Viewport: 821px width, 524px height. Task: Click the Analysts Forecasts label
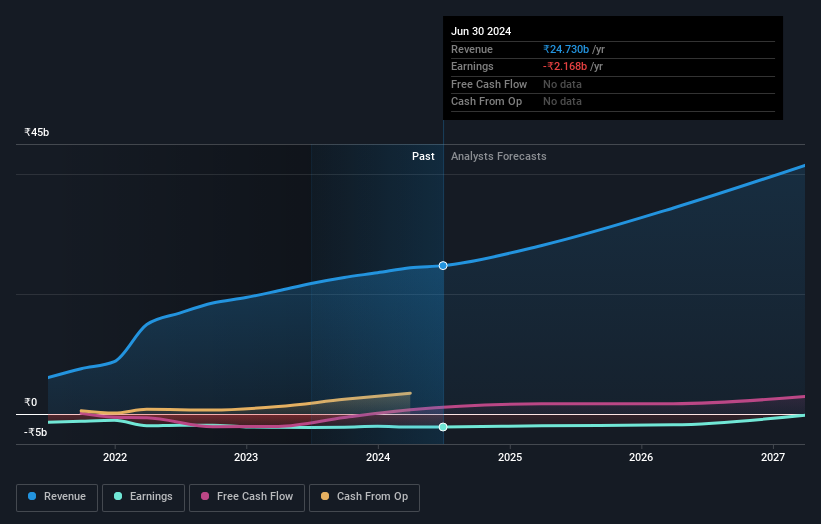(498, 157)
